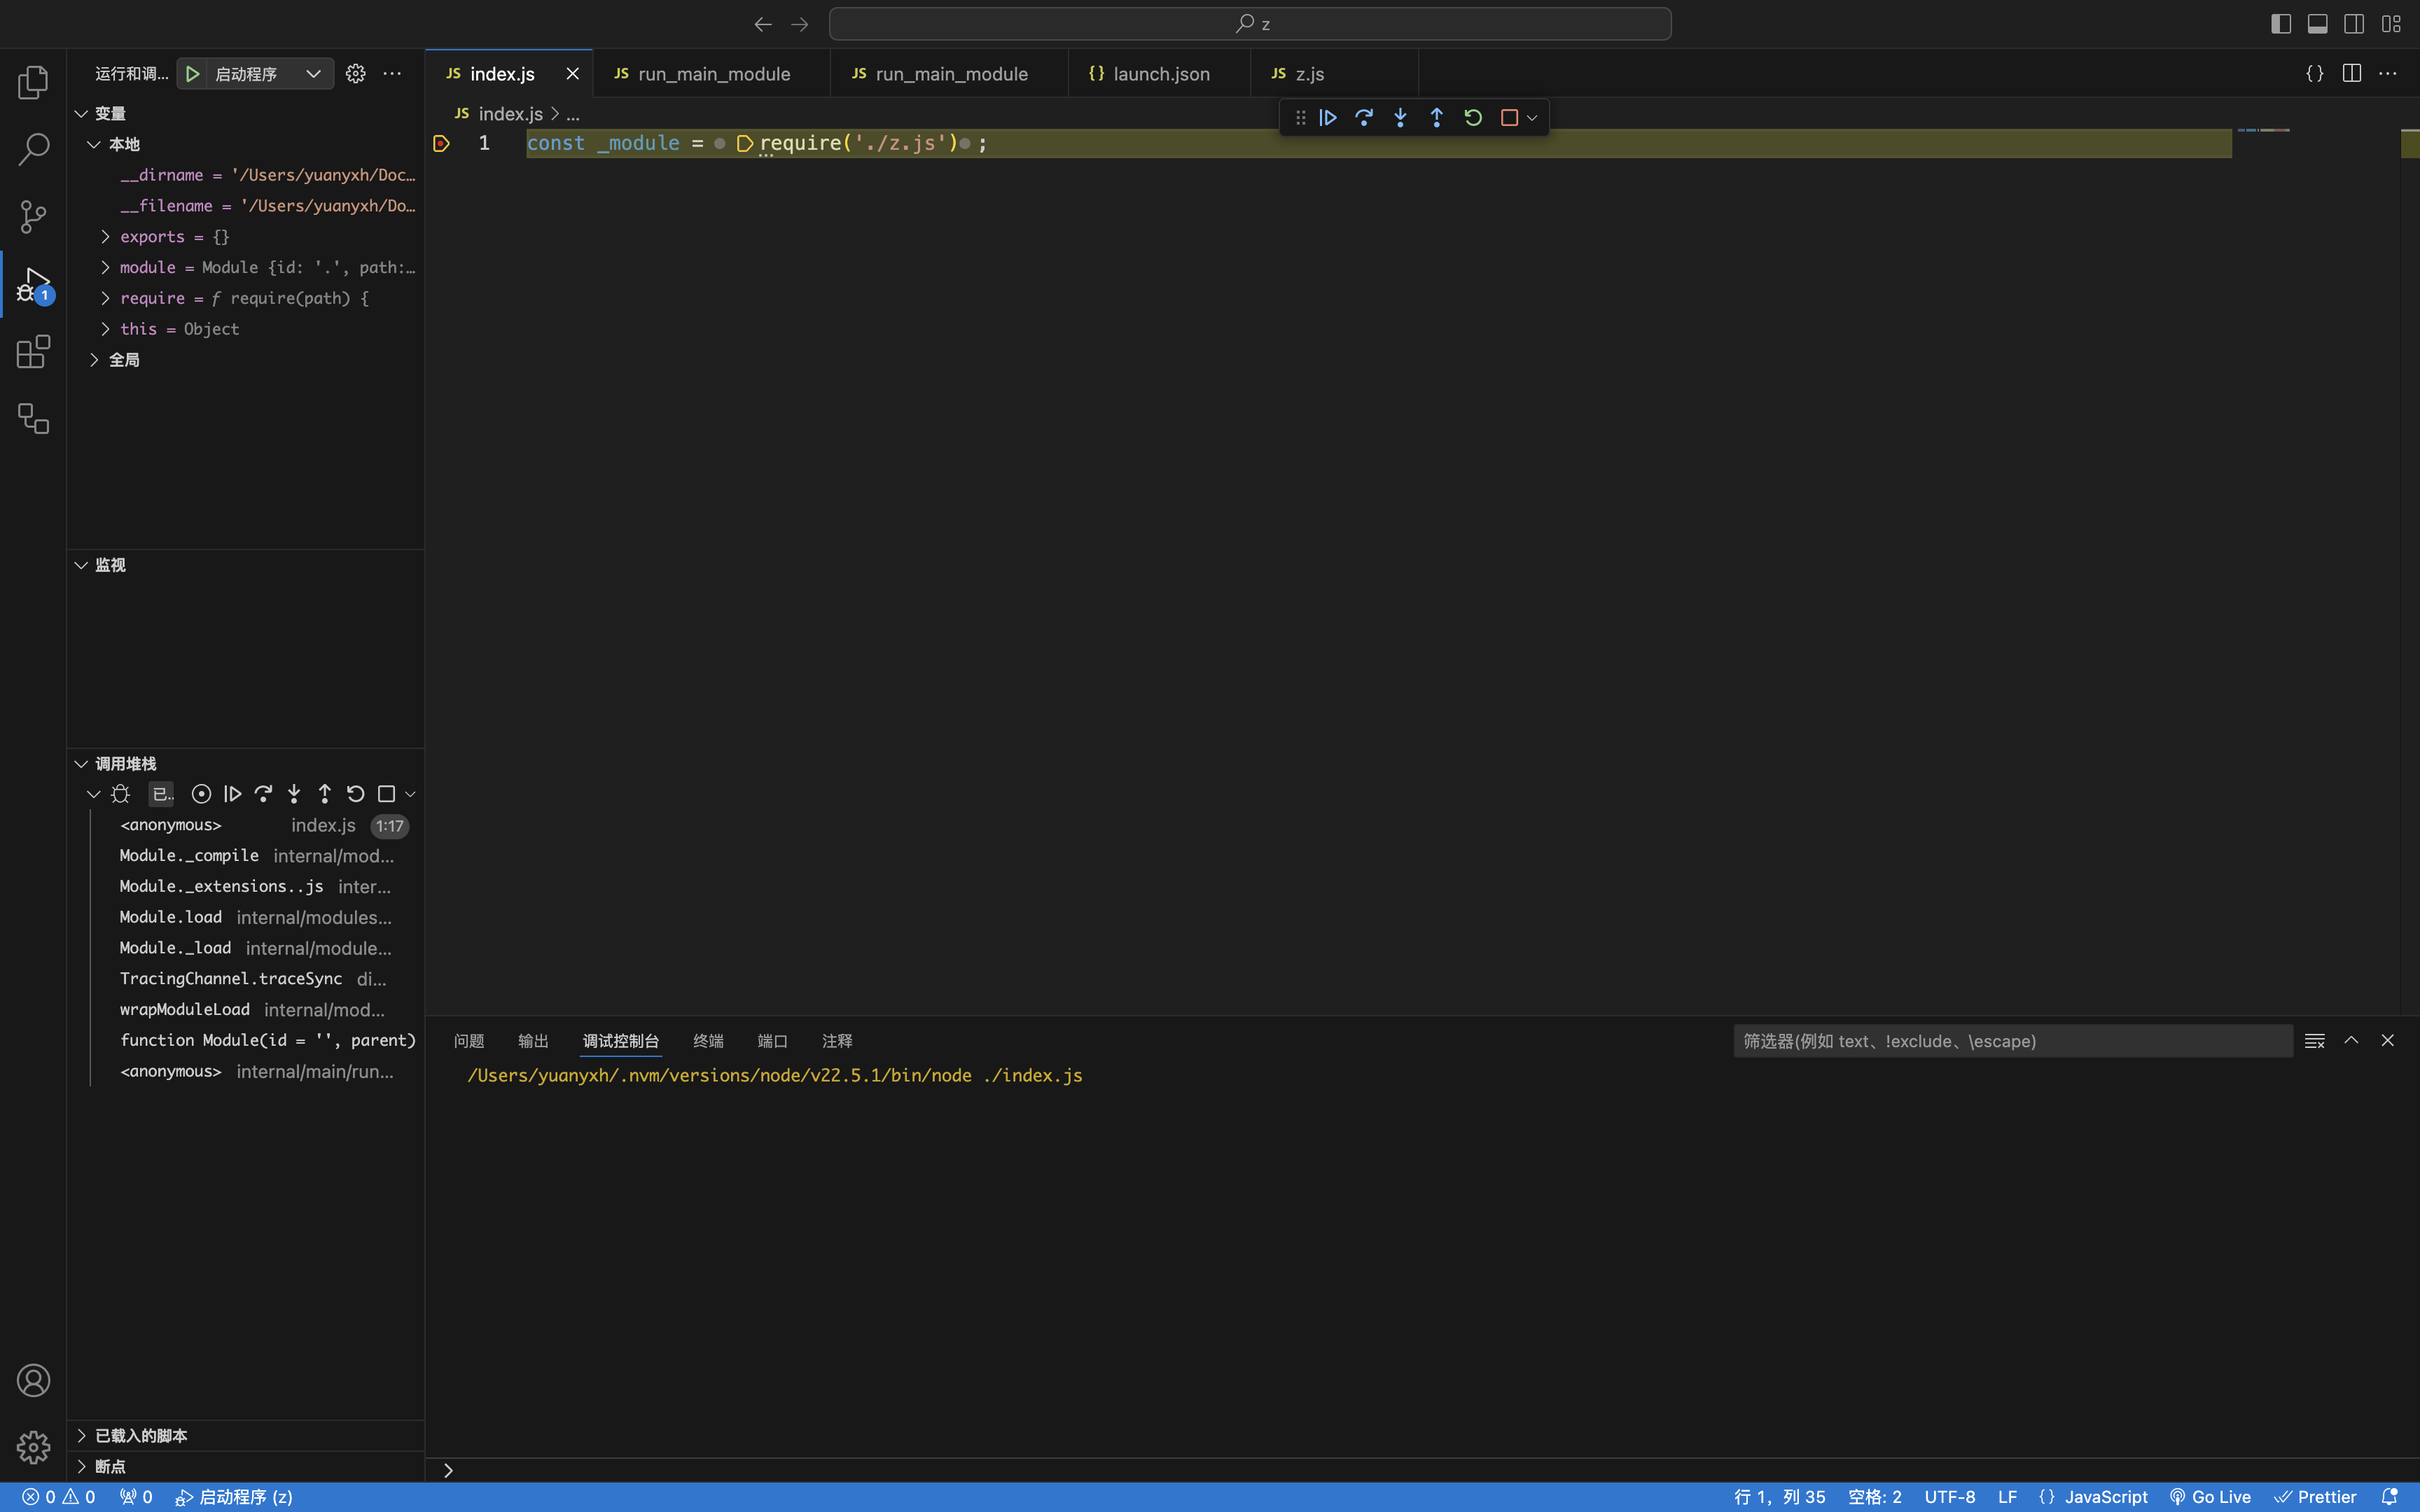Restart icon in call stack toolbar
Screen dimensions: 2420x1512
(x=355, y=794)
